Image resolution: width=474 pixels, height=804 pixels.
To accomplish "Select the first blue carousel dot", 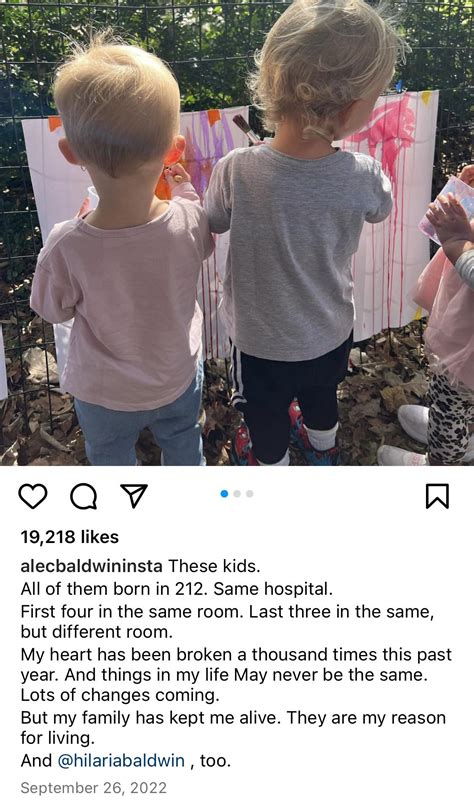I will (x=224, y=494).
